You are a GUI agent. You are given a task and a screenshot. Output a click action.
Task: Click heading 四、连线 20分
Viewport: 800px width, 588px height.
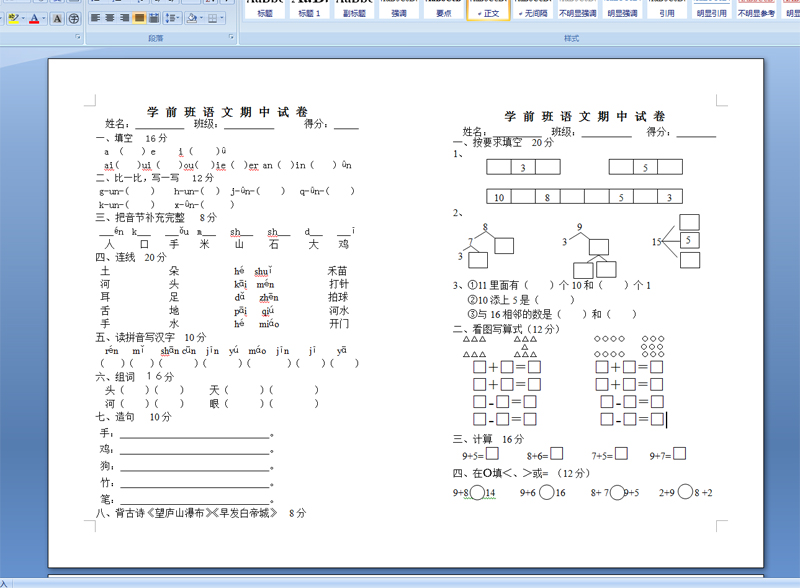131,257
